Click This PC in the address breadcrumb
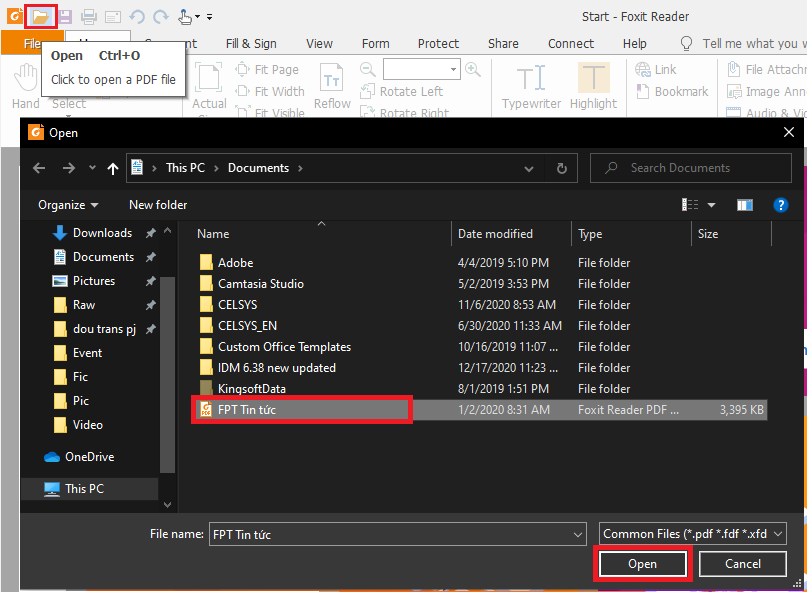807x592 pixels. (185, 168)
